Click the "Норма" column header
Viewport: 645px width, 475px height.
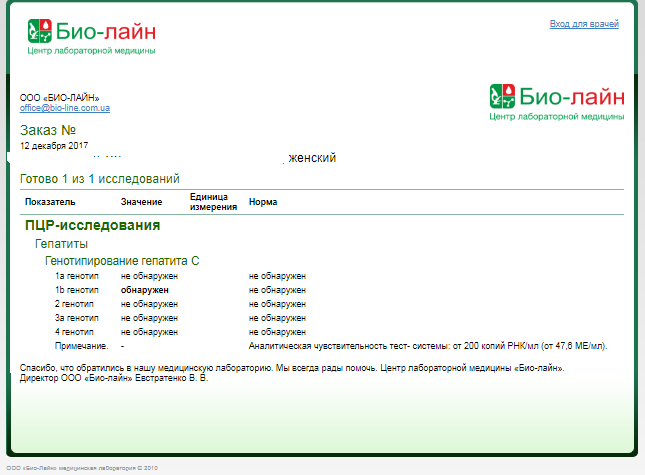[263, 202]
